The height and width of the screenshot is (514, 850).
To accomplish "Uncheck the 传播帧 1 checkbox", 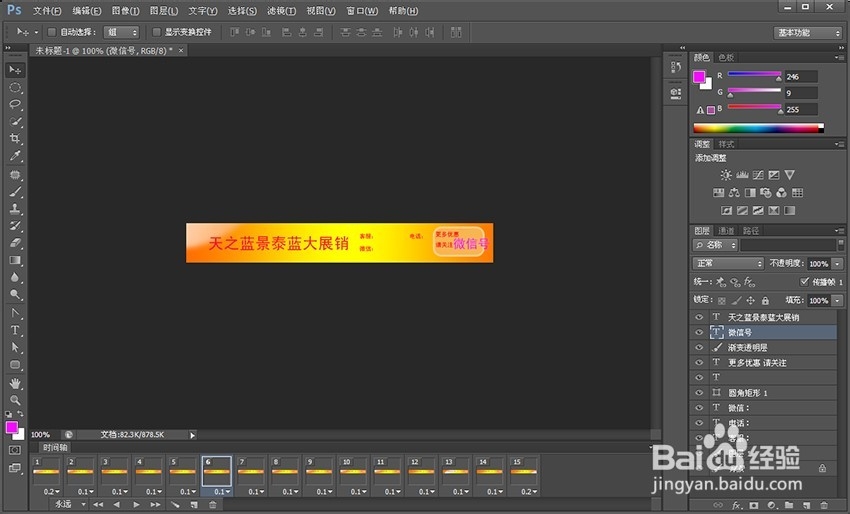I will click(804, 281).
